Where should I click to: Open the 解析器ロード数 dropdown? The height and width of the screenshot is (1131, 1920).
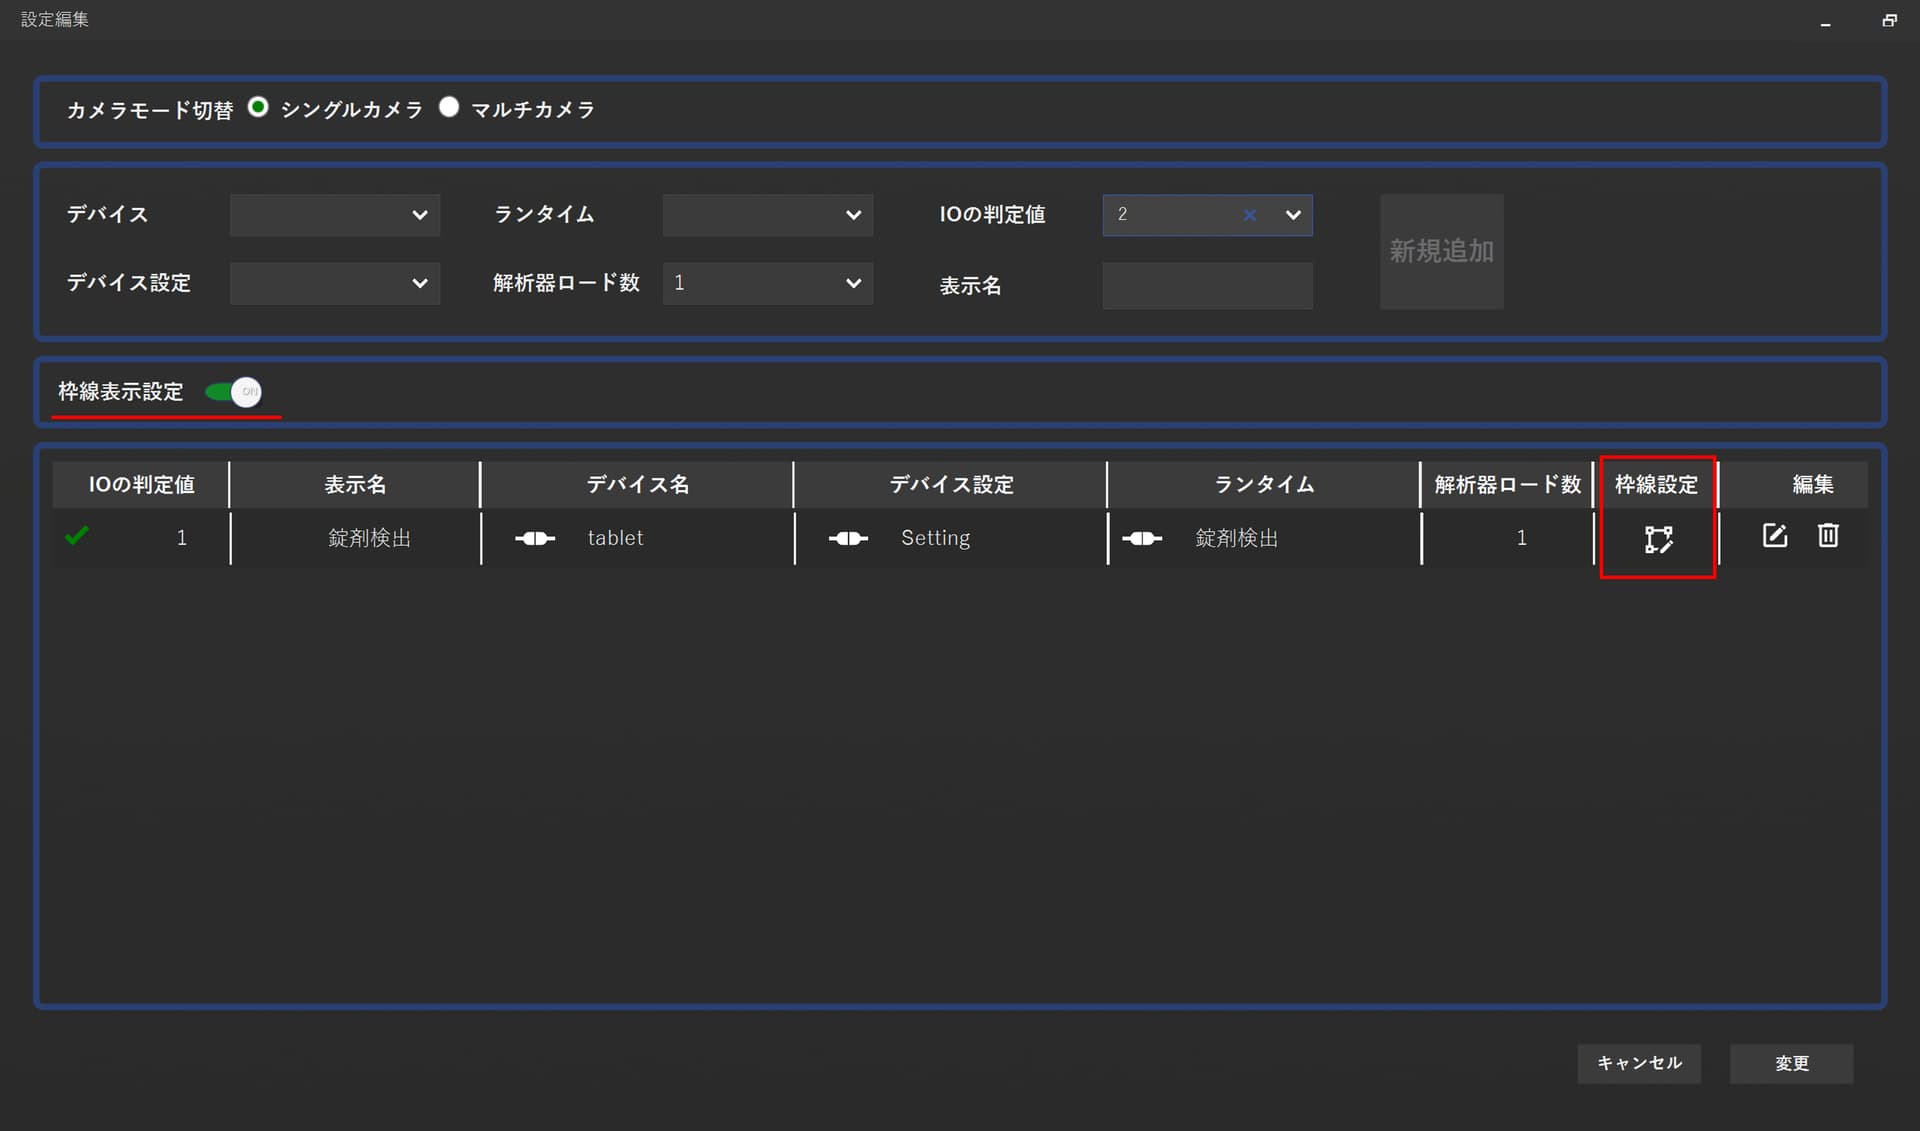pos(767,283)
